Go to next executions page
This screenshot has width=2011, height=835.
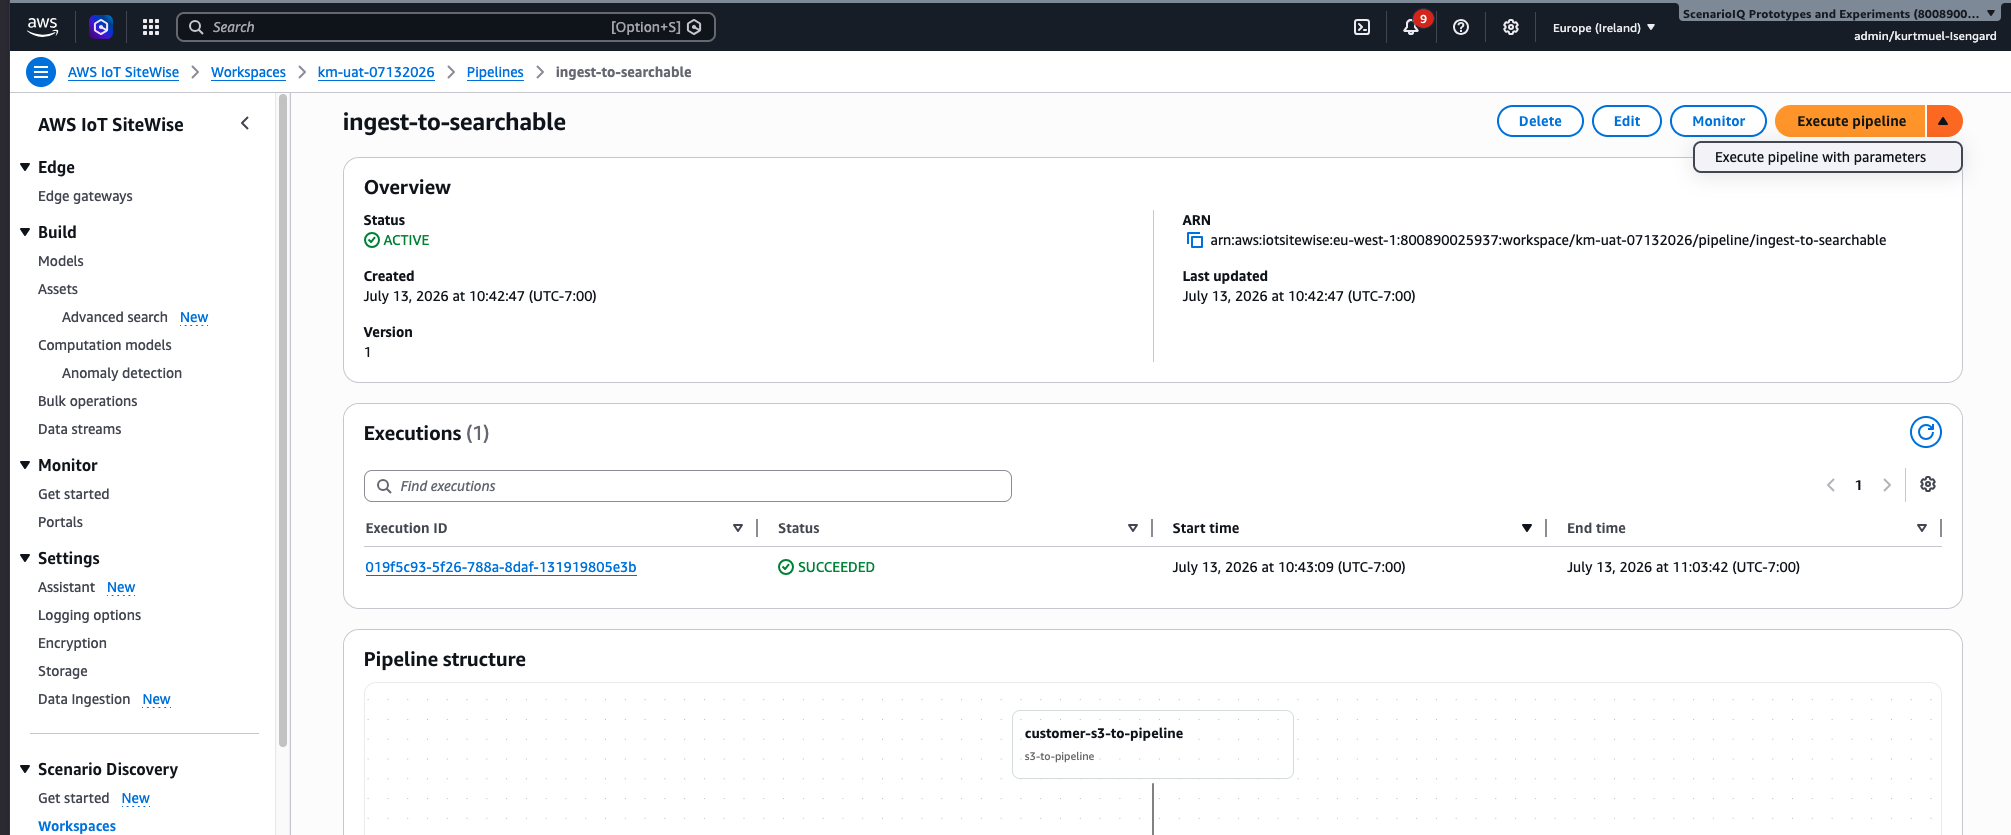click(x=1887, y=485)
